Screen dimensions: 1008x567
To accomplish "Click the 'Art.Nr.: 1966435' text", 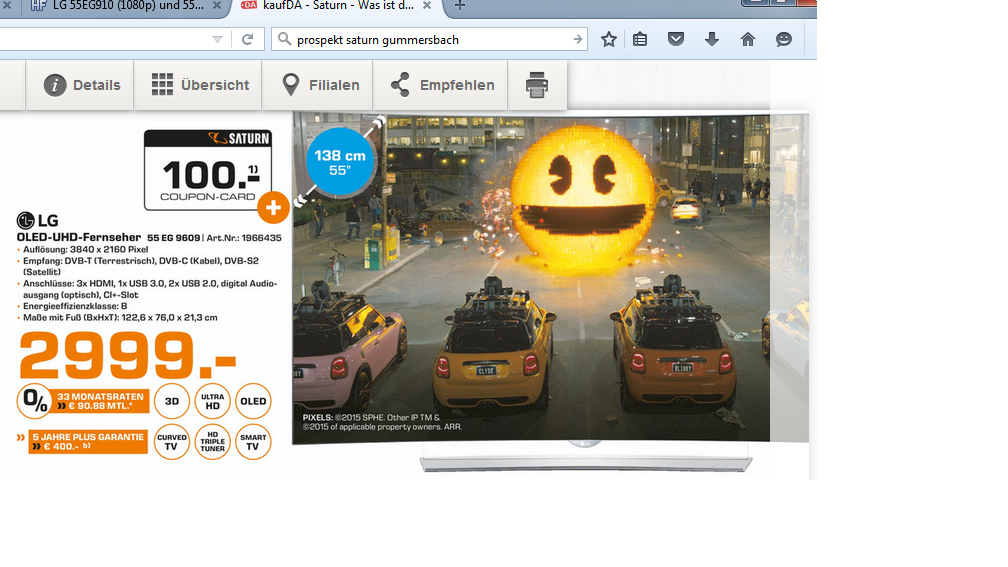I will [244, 238].
